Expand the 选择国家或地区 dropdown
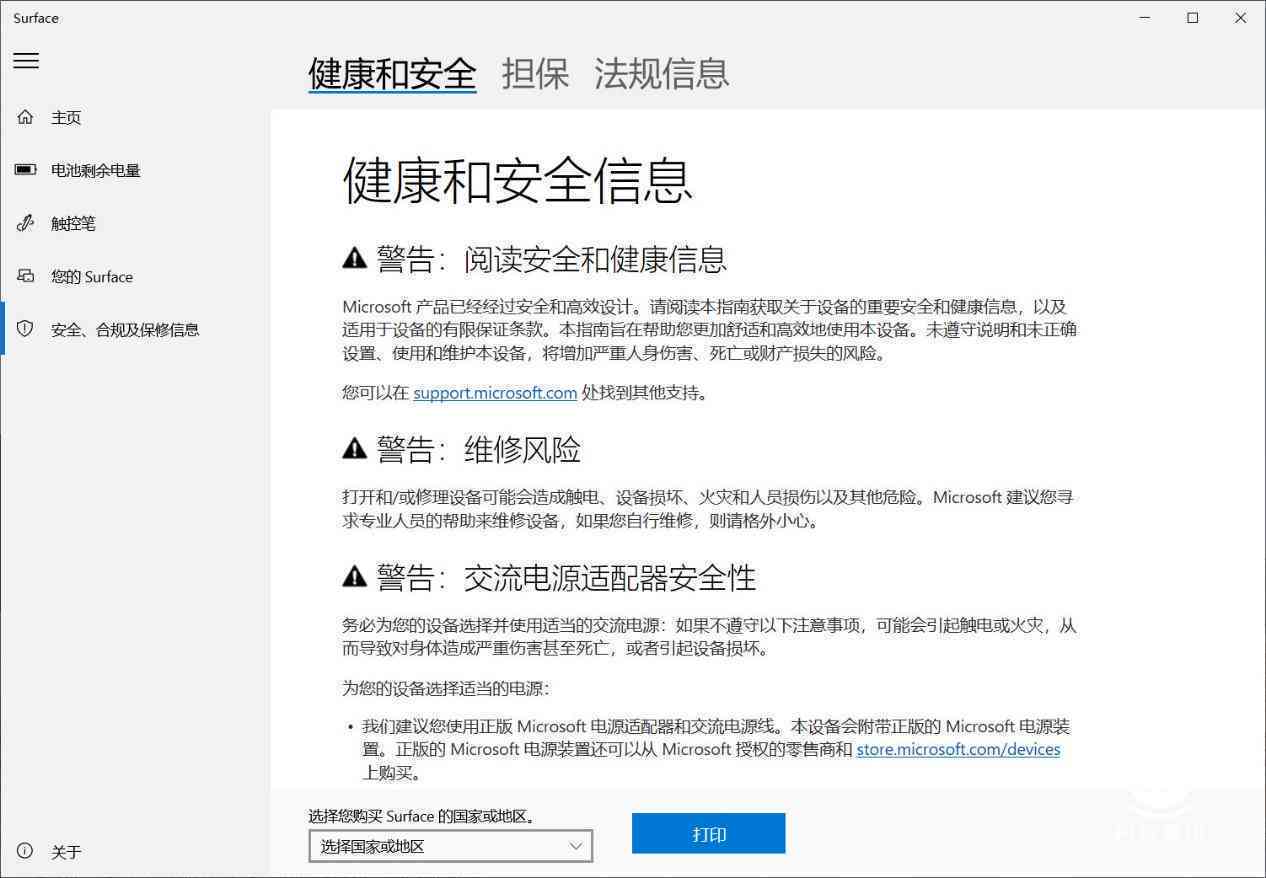Image resolution: width=1266 pixels, height=878 pixels. pyautogui.click(x=450, y=846)
